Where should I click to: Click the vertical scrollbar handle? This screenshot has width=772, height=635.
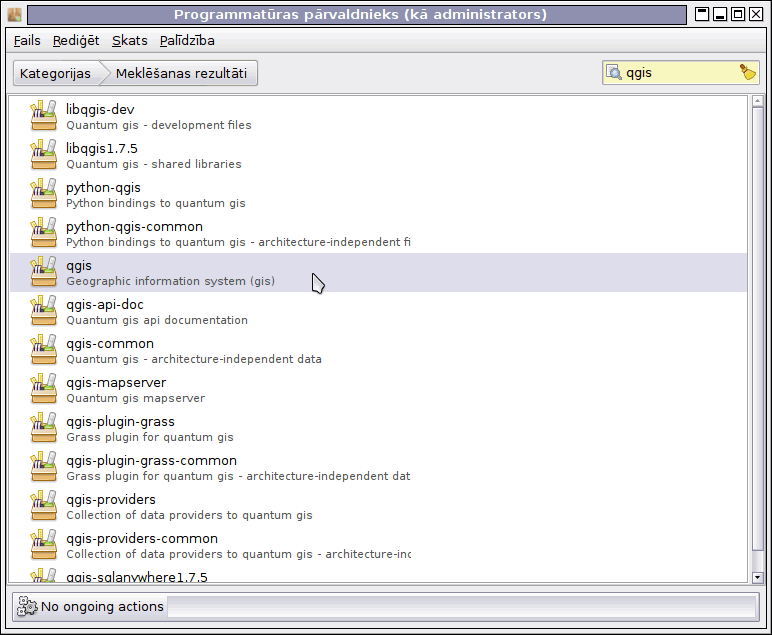pyautogui.click(x=757, y=329)
